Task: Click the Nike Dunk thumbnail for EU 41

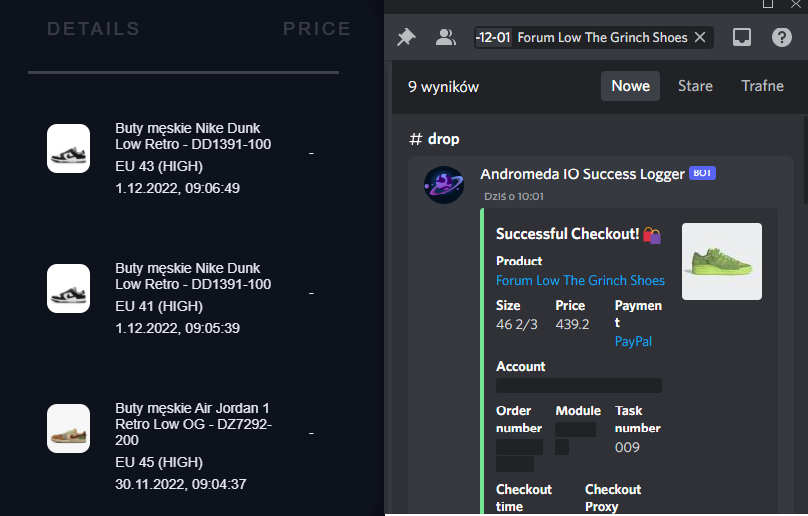Action: coord(69,289)
